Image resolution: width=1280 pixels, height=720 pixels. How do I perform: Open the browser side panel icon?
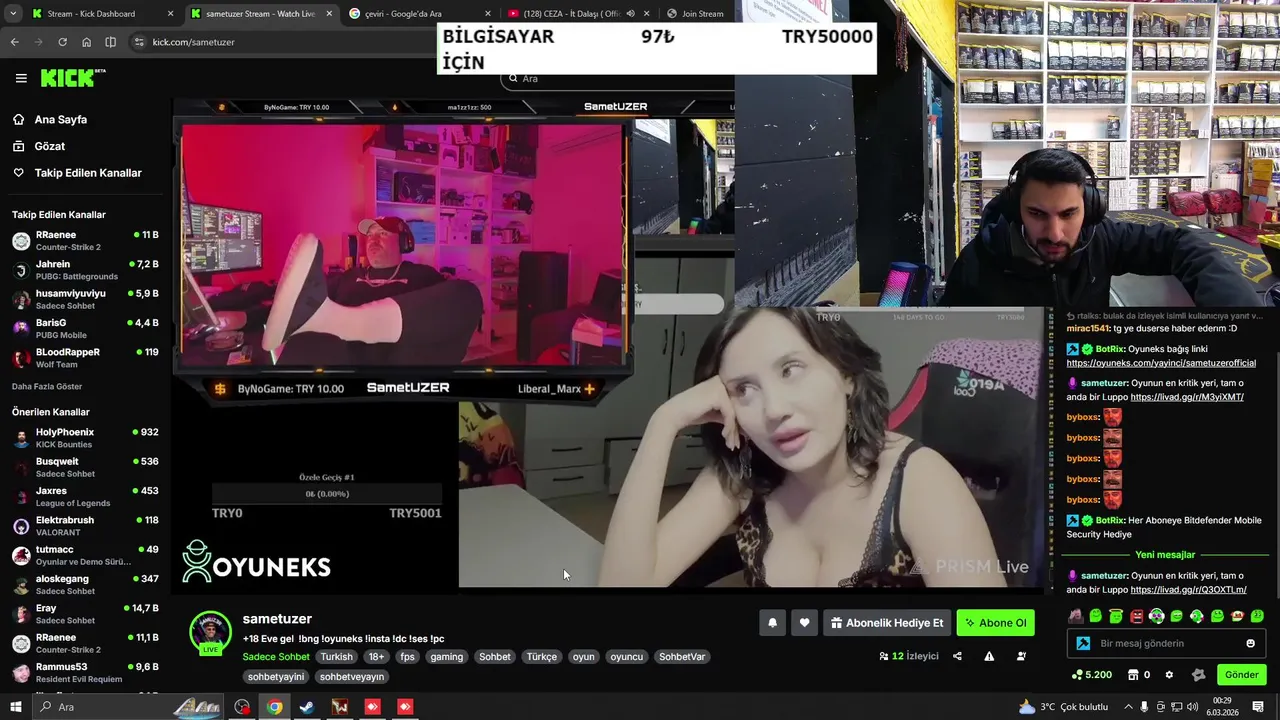[110, 42]
